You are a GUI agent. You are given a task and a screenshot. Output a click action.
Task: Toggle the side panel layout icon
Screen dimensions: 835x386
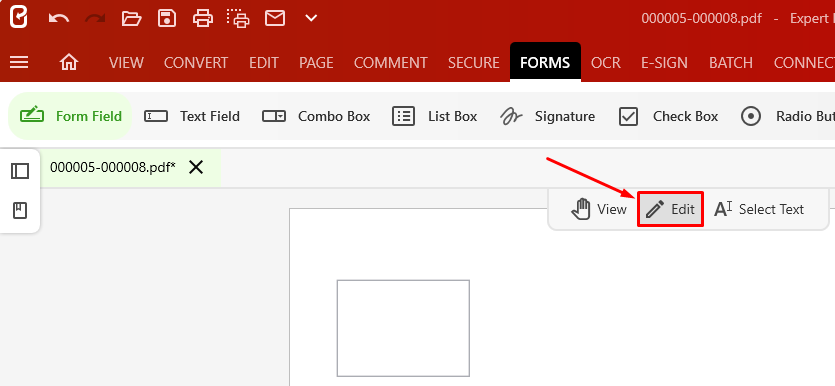tap(20, 171)
